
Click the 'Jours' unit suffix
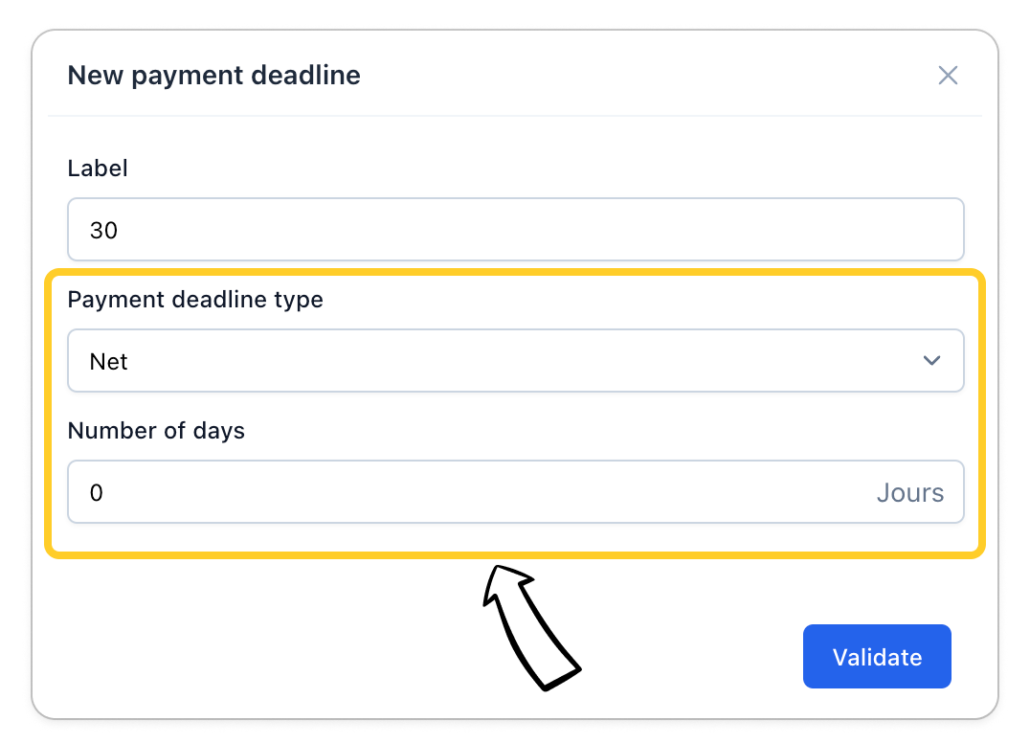pyautogui.click(x=909, y=492)
